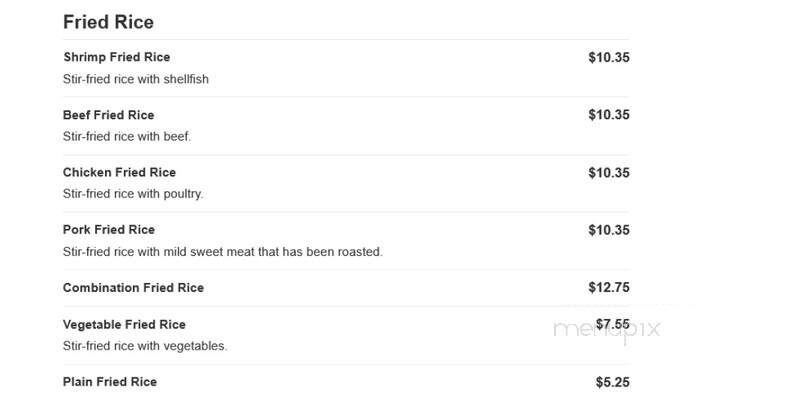The image size is (786, 412).
Task: Click the Chicken Fried Rice $10.35 price
Action: [609, 173]
